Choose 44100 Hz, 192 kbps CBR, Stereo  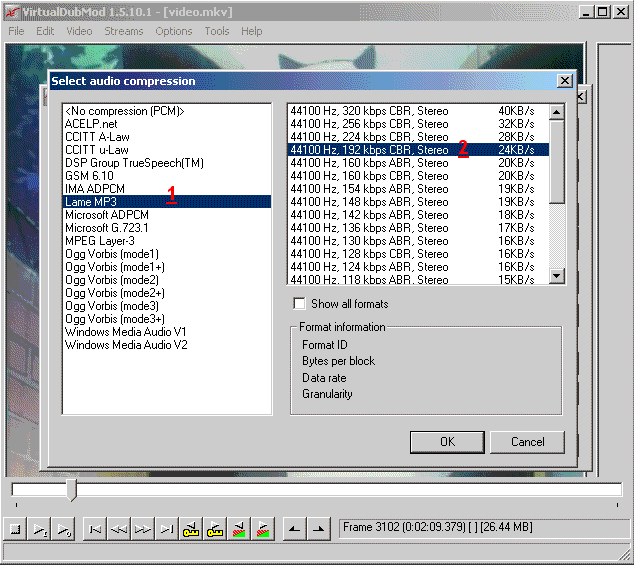point(418,150)
